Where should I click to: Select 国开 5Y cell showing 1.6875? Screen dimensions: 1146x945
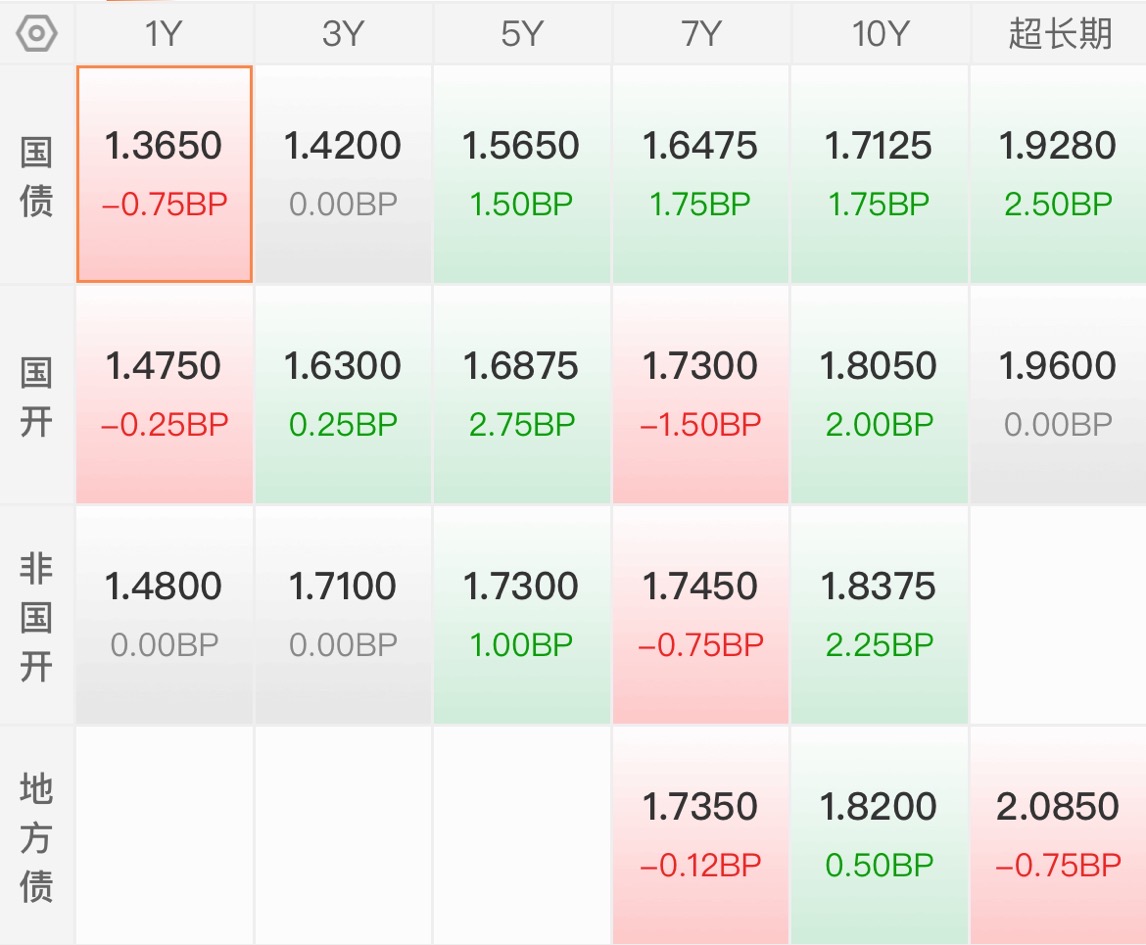[x=522, y=395]
